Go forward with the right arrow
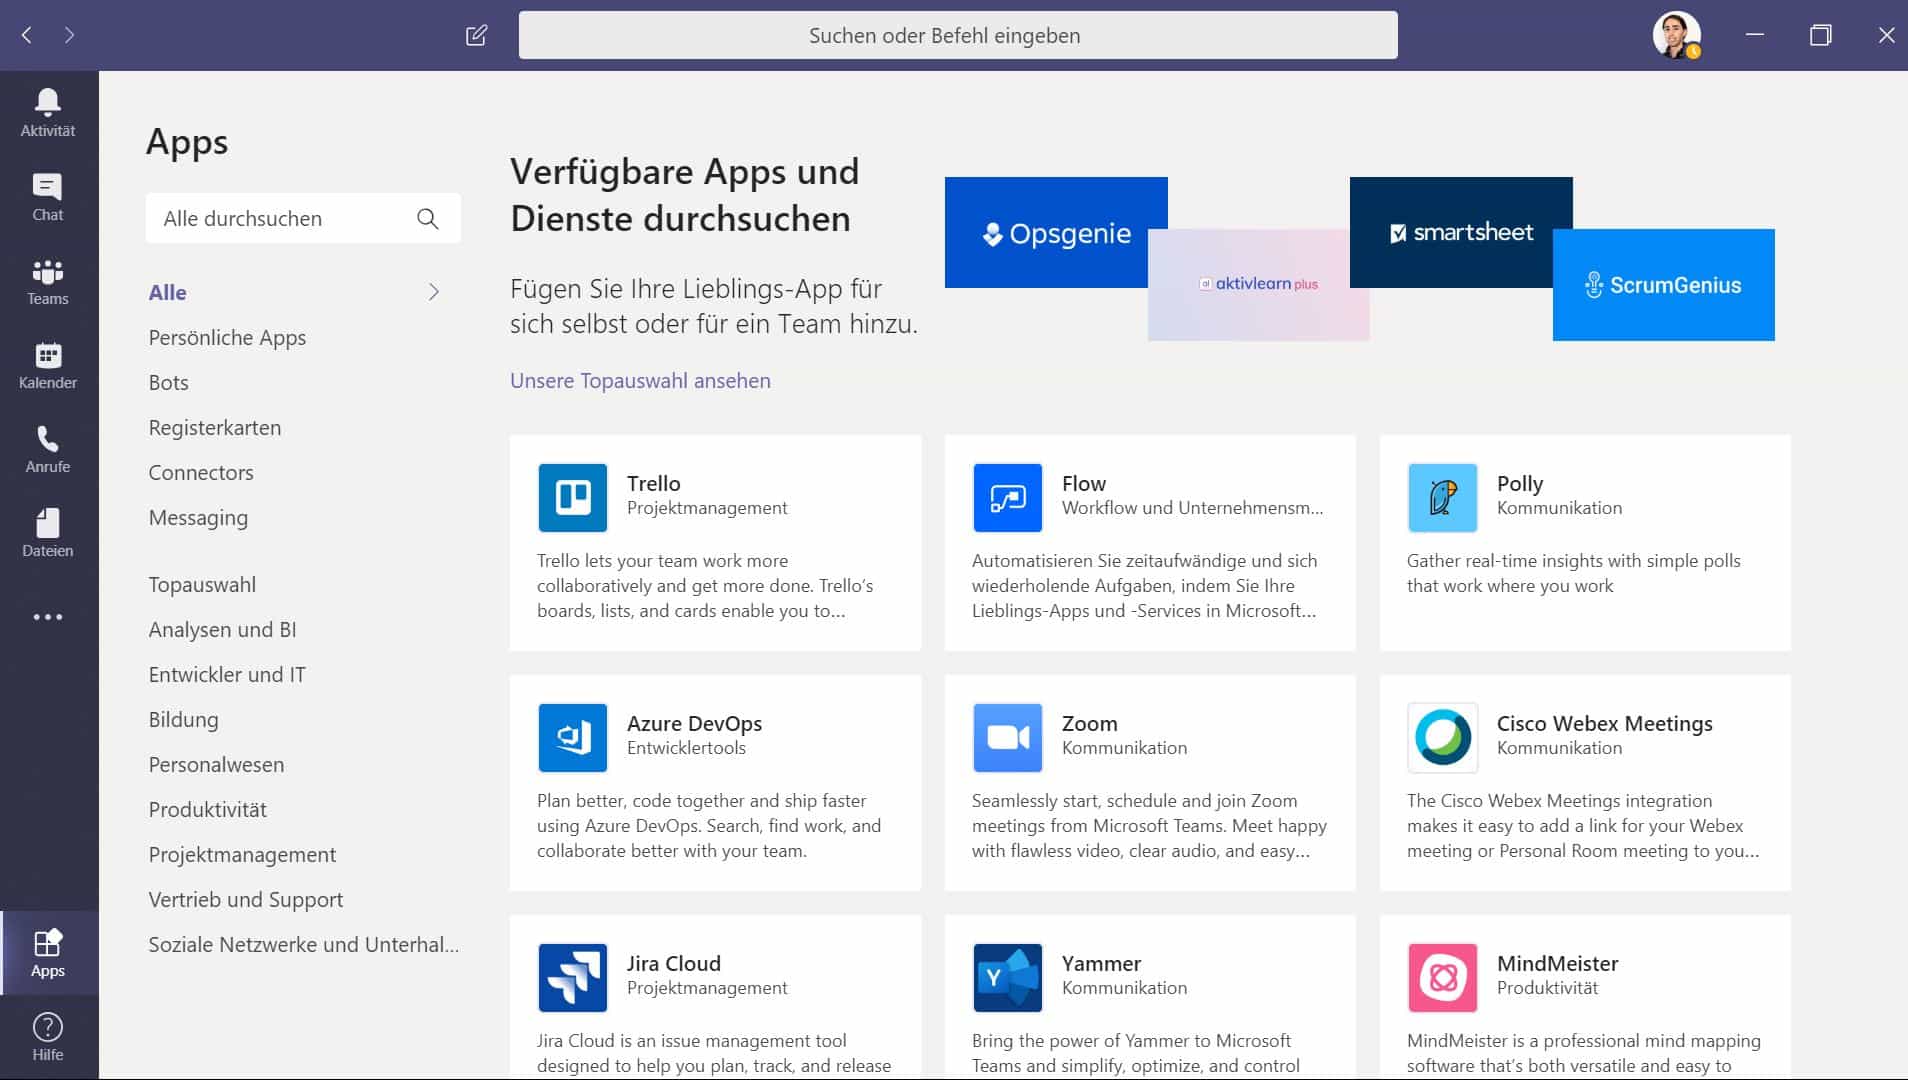This screenshot has width=1908, height=1080. pyautogui.click(x=69, y=35)
